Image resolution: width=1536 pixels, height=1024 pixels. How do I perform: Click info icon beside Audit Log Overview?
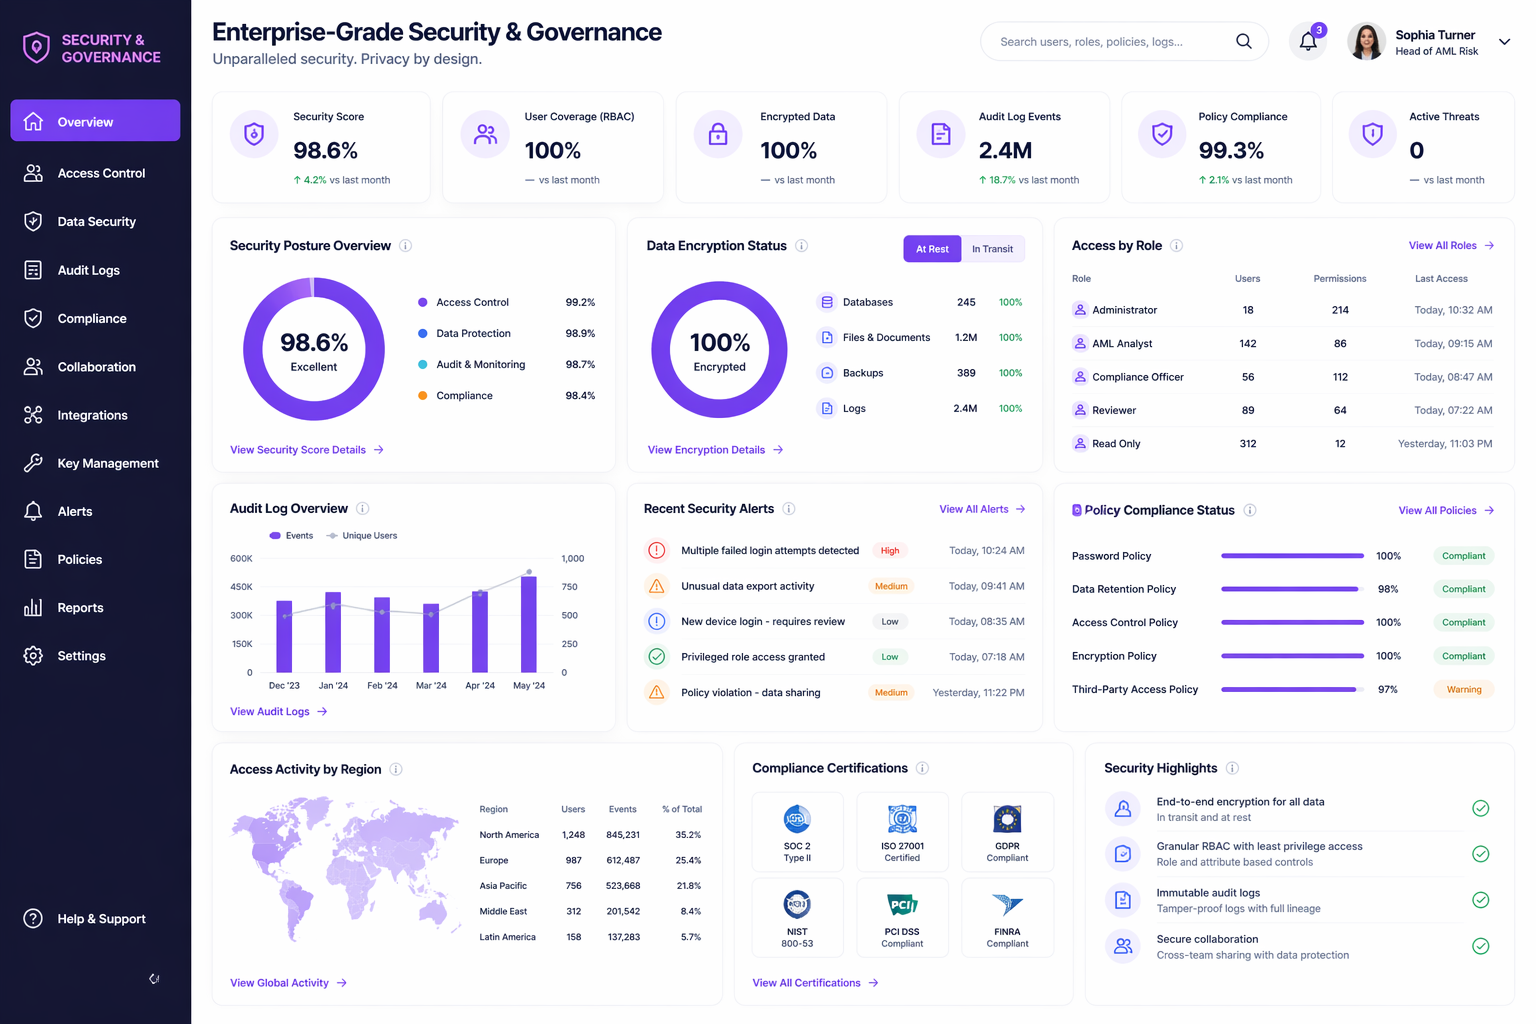click(x=363, y=509)
